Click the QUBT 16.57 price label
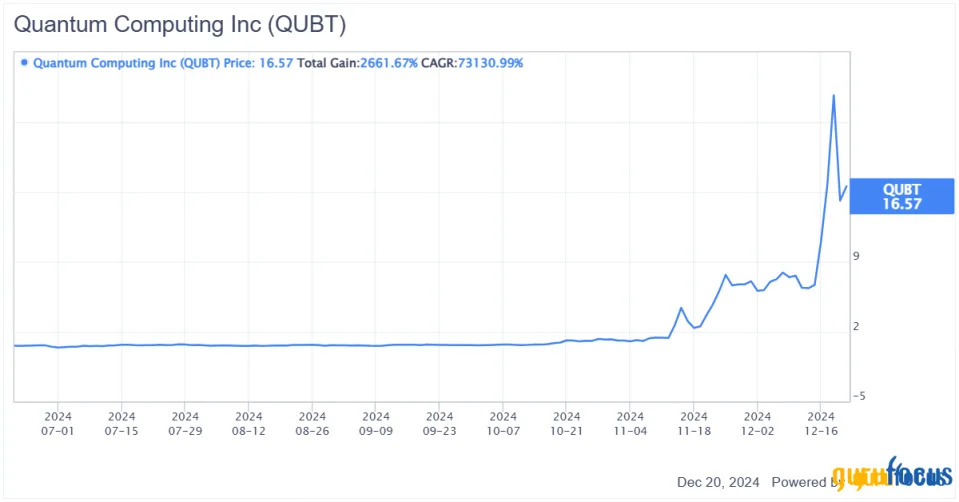Viewport: 959px width, 502px height. (902, 196)
